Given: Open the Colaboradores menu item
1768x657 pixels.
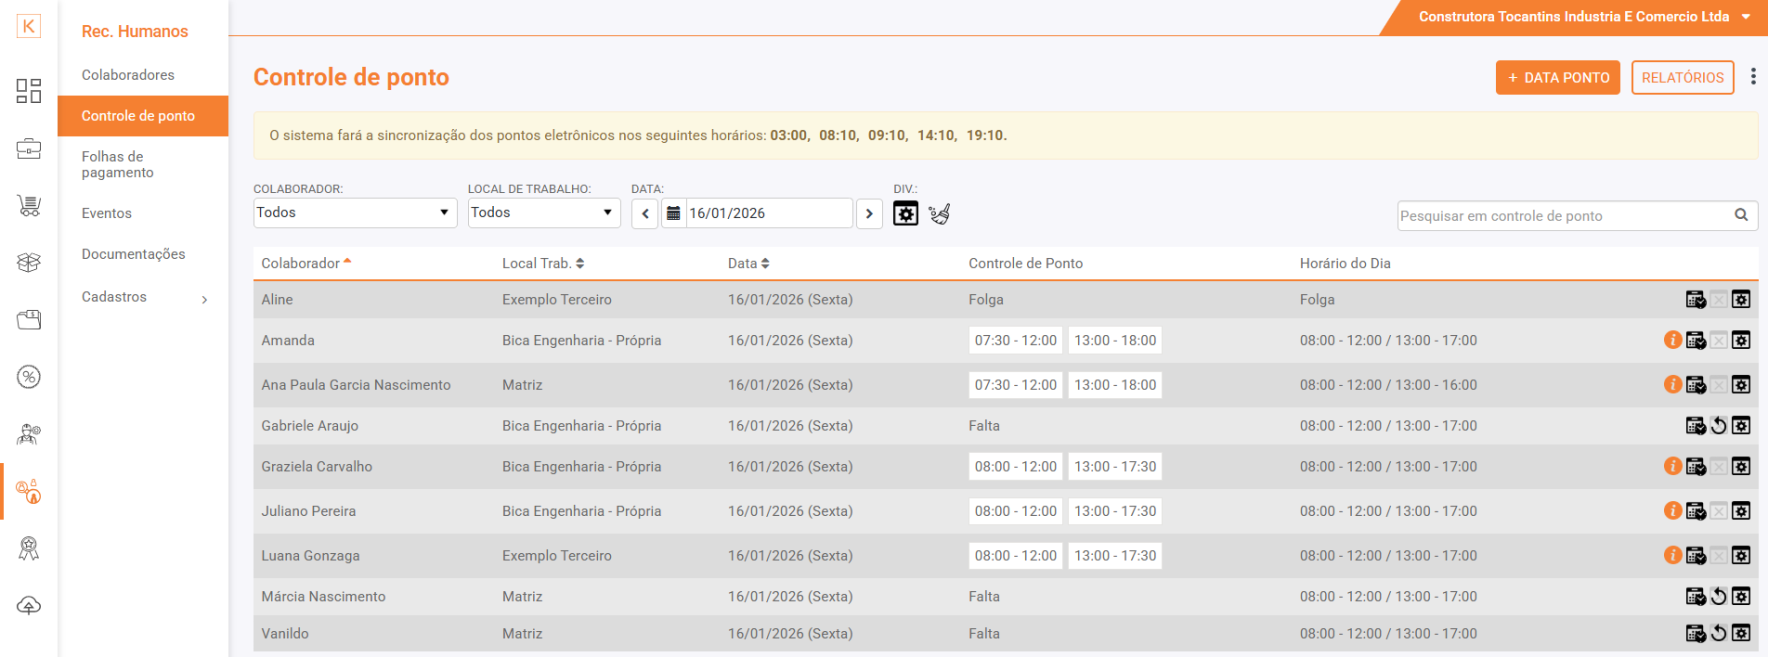Looking at the screenshot, I should (x=128, y=75).
